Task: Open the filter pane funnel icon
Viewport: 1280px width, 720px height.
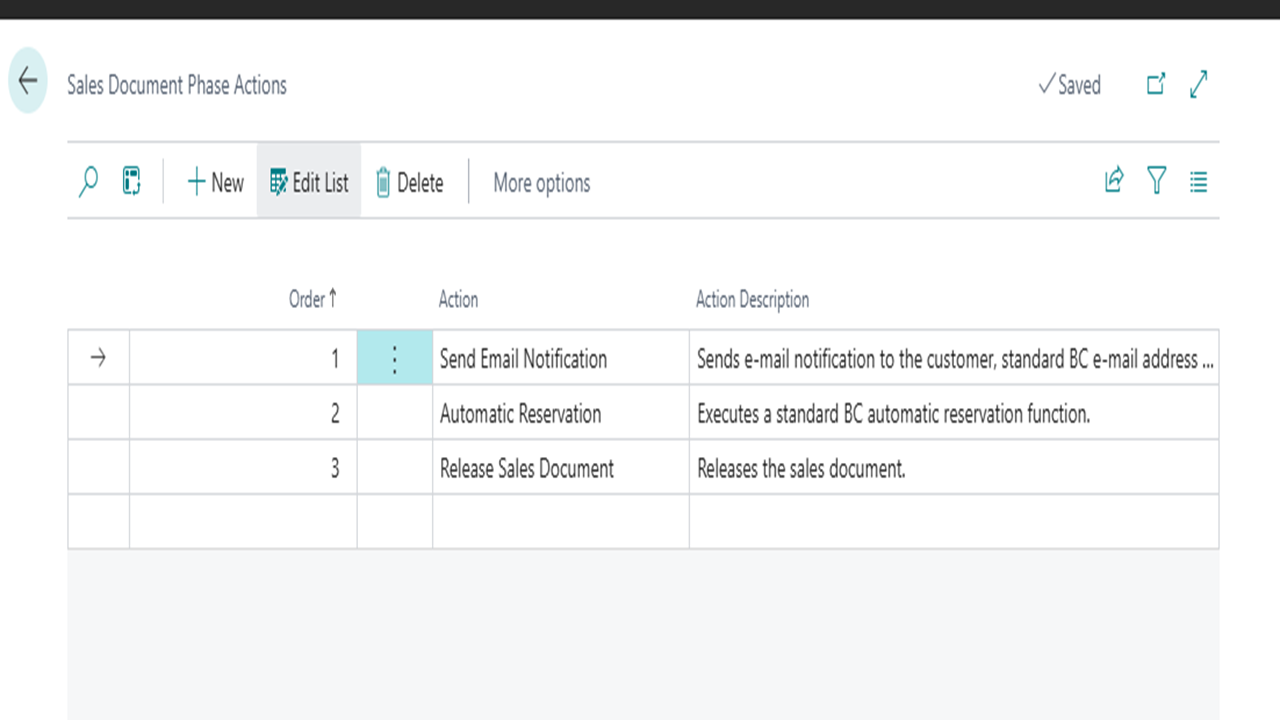Action: pos(1157,181)
